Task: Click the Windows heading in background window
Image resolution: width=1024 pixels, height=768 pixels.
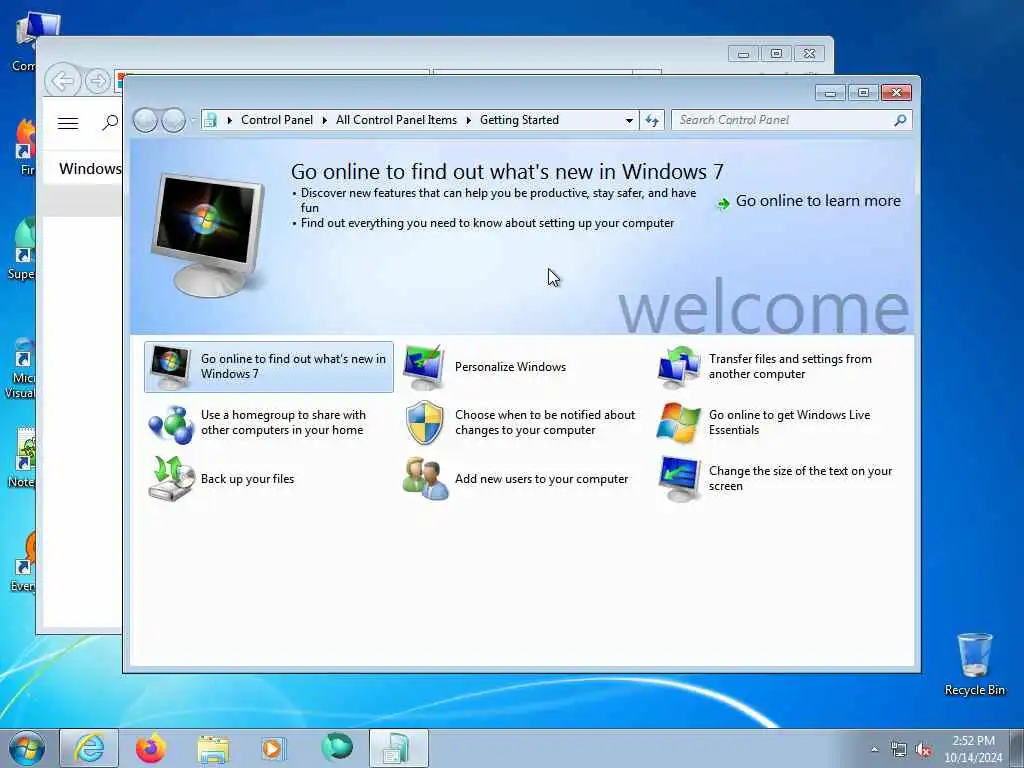Action: (x=90, y=169)
